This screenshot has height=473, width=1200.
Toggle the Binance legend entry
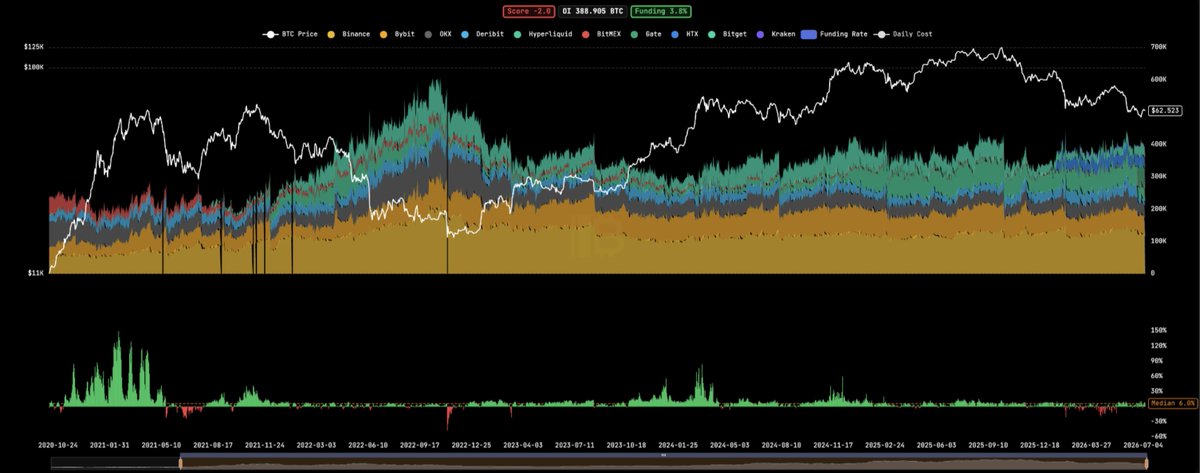click(x=350, y=34)
